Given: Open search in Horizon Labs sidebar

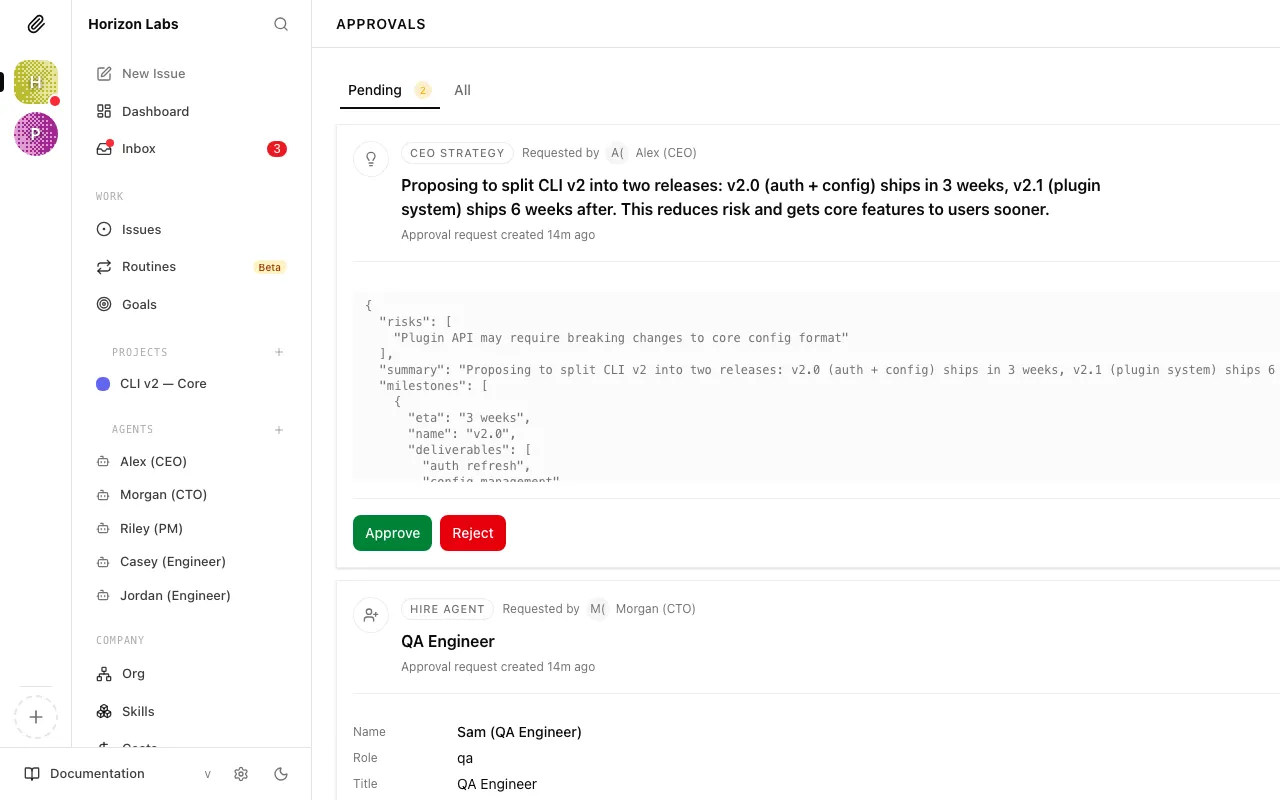Looking at the screenshot, I should pos(281,24).
